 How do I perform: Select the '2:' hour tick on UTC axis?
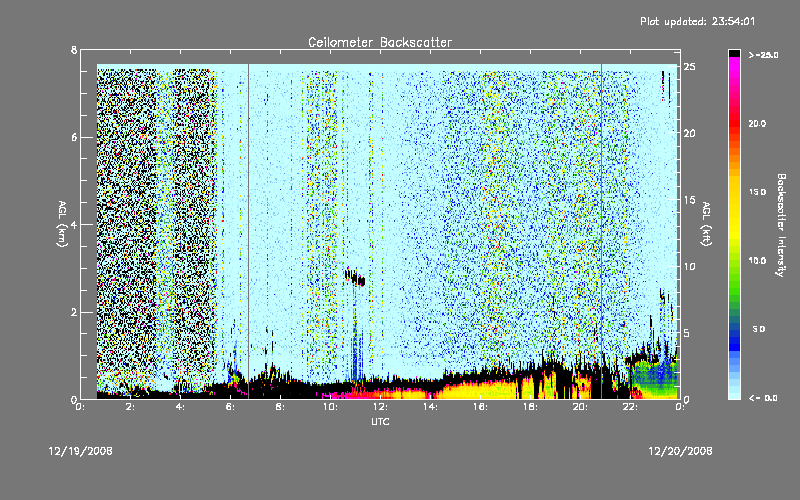pyautogui.click(x=131, y=407)
